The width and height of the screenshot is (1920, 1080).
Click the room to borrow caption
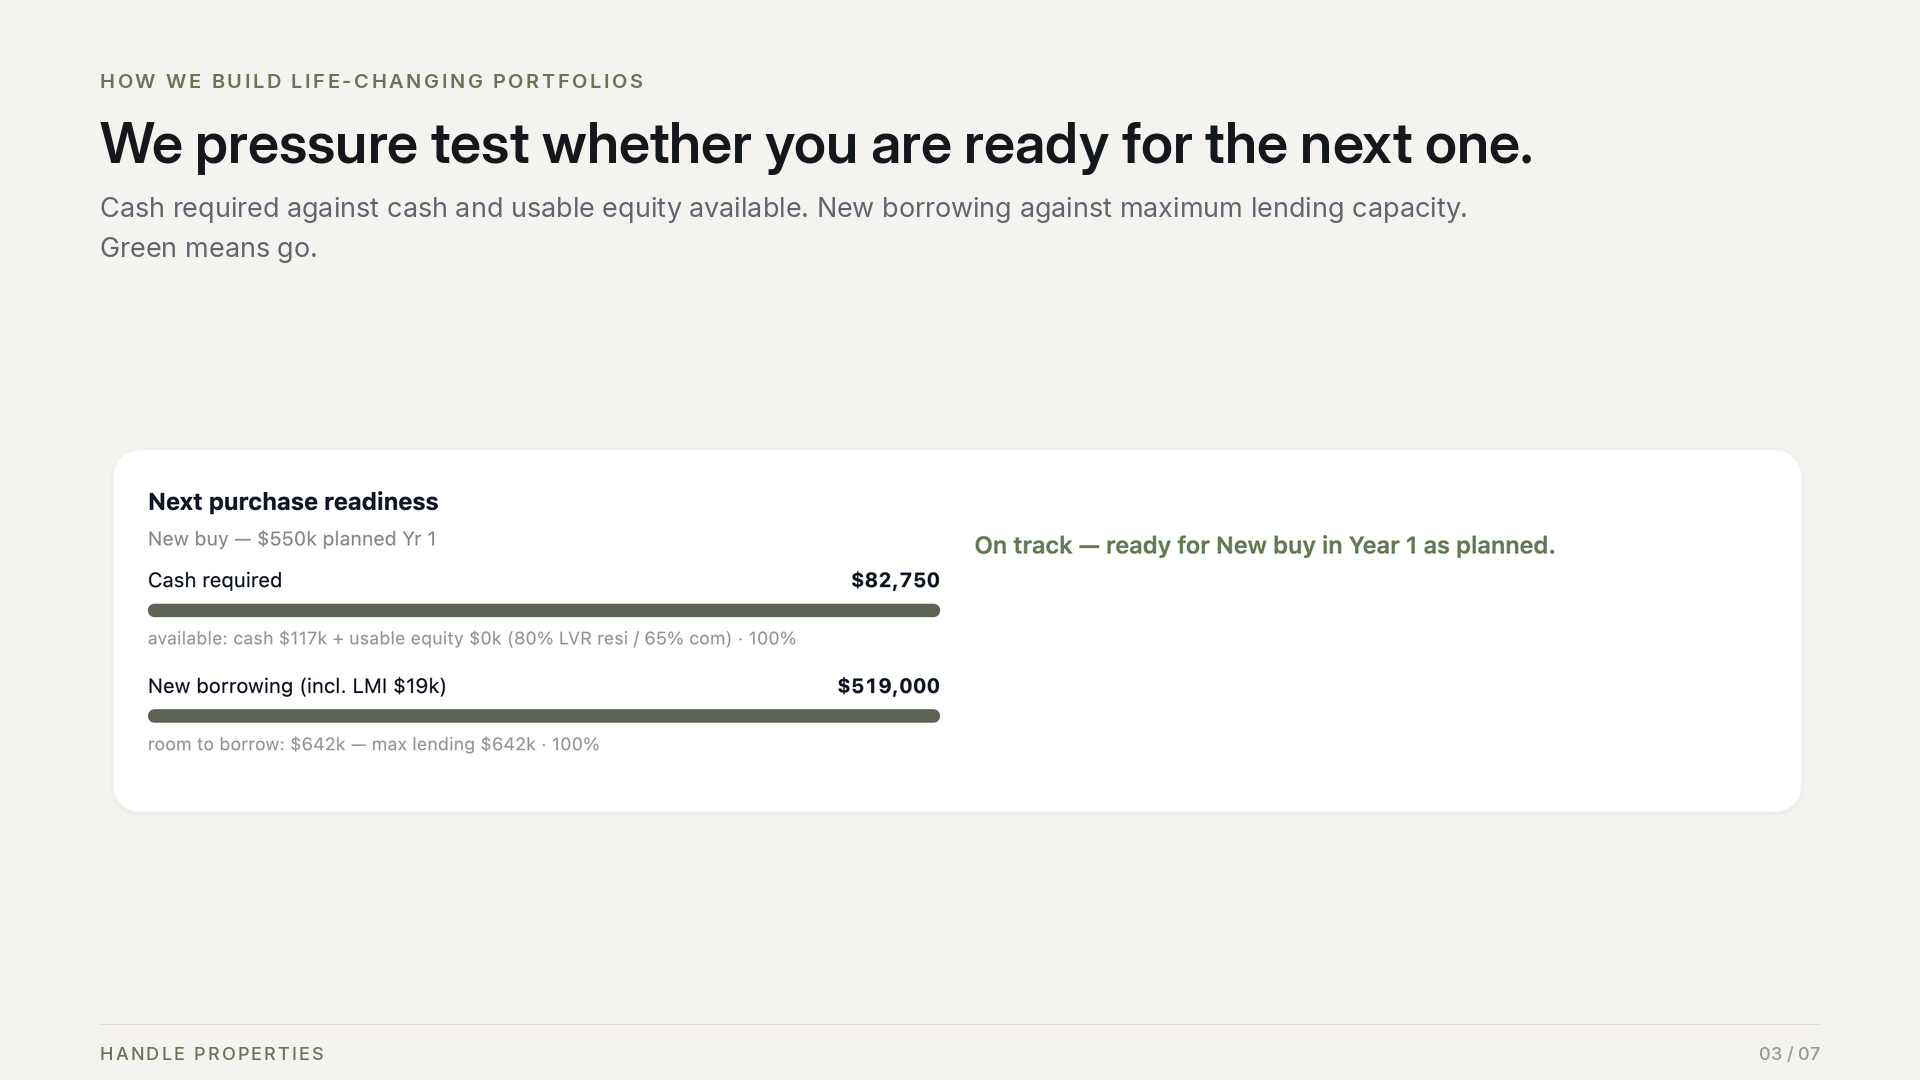[x=374, y=744]
